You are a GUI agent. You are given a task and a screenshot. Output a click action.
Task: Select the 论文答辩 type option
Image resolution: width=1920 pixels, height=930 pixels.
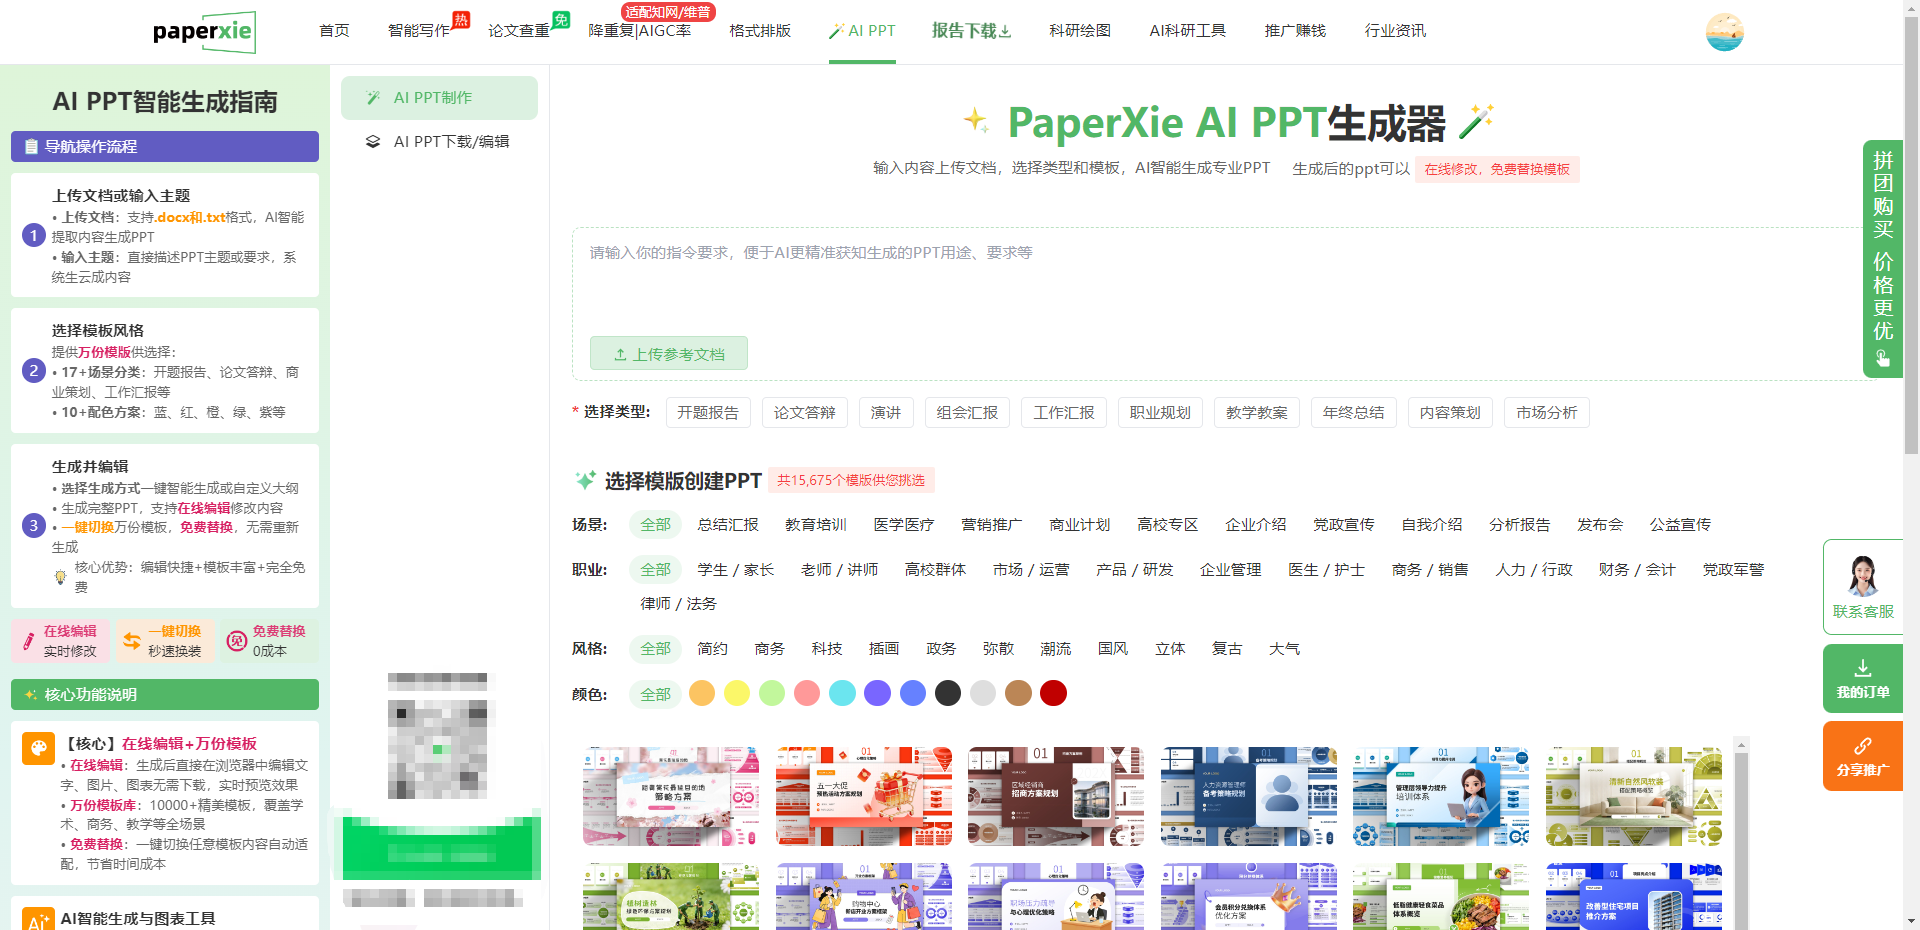point(804,413)
